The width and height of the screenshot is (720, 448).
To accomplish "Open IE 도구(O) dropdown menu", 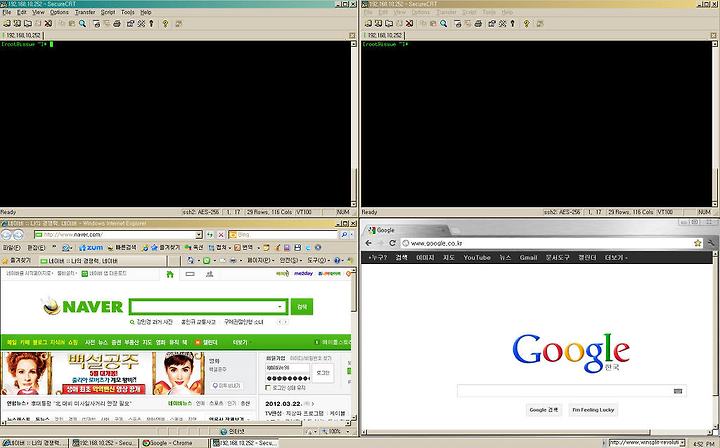I will pos(319,260).
